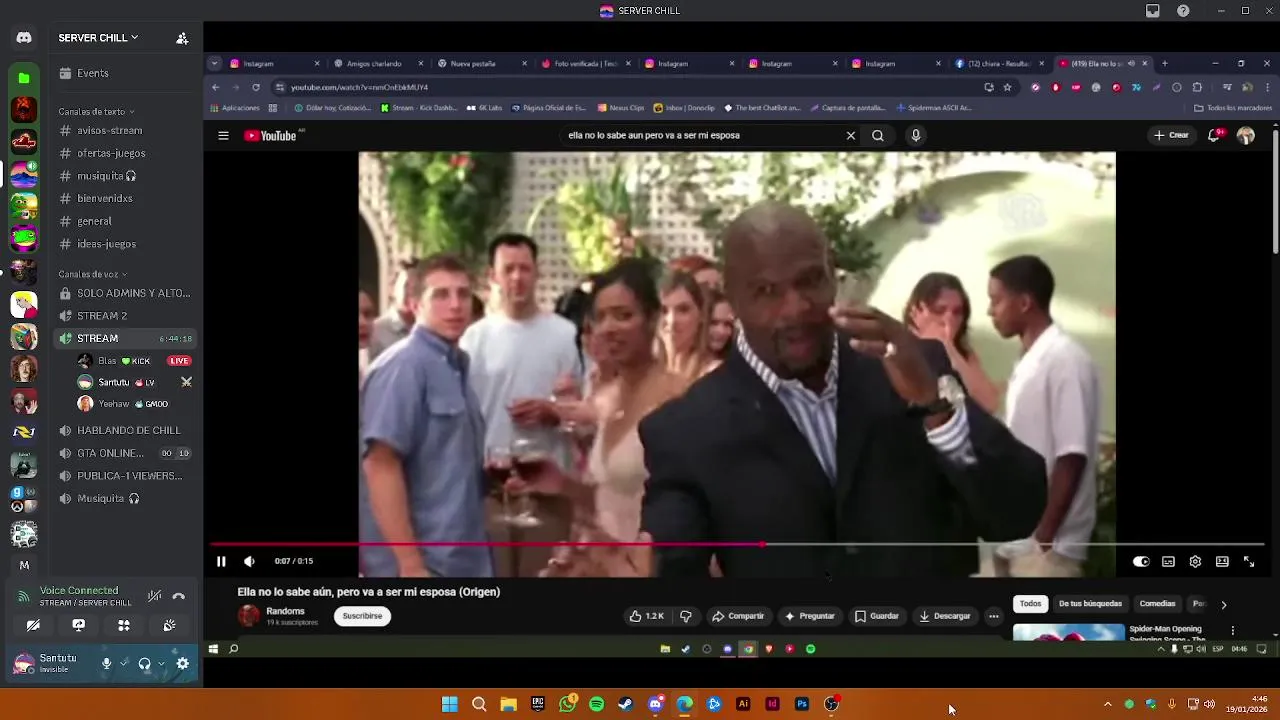Image resolution: width=1280 pixels, height=720 pixels.
Task: Clear the YouTube search box text
Action: click(x=851, y=136)
